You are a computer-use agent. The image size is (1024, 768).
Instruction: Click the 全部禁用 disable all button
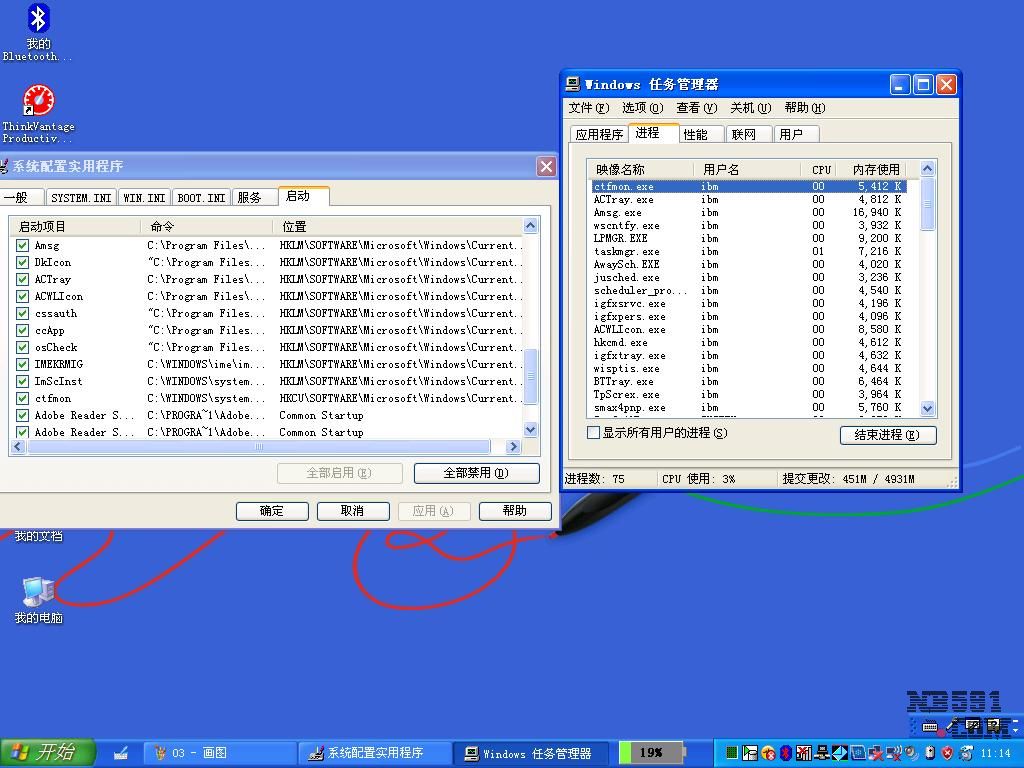pyautogui.click(x=476, y=473)
